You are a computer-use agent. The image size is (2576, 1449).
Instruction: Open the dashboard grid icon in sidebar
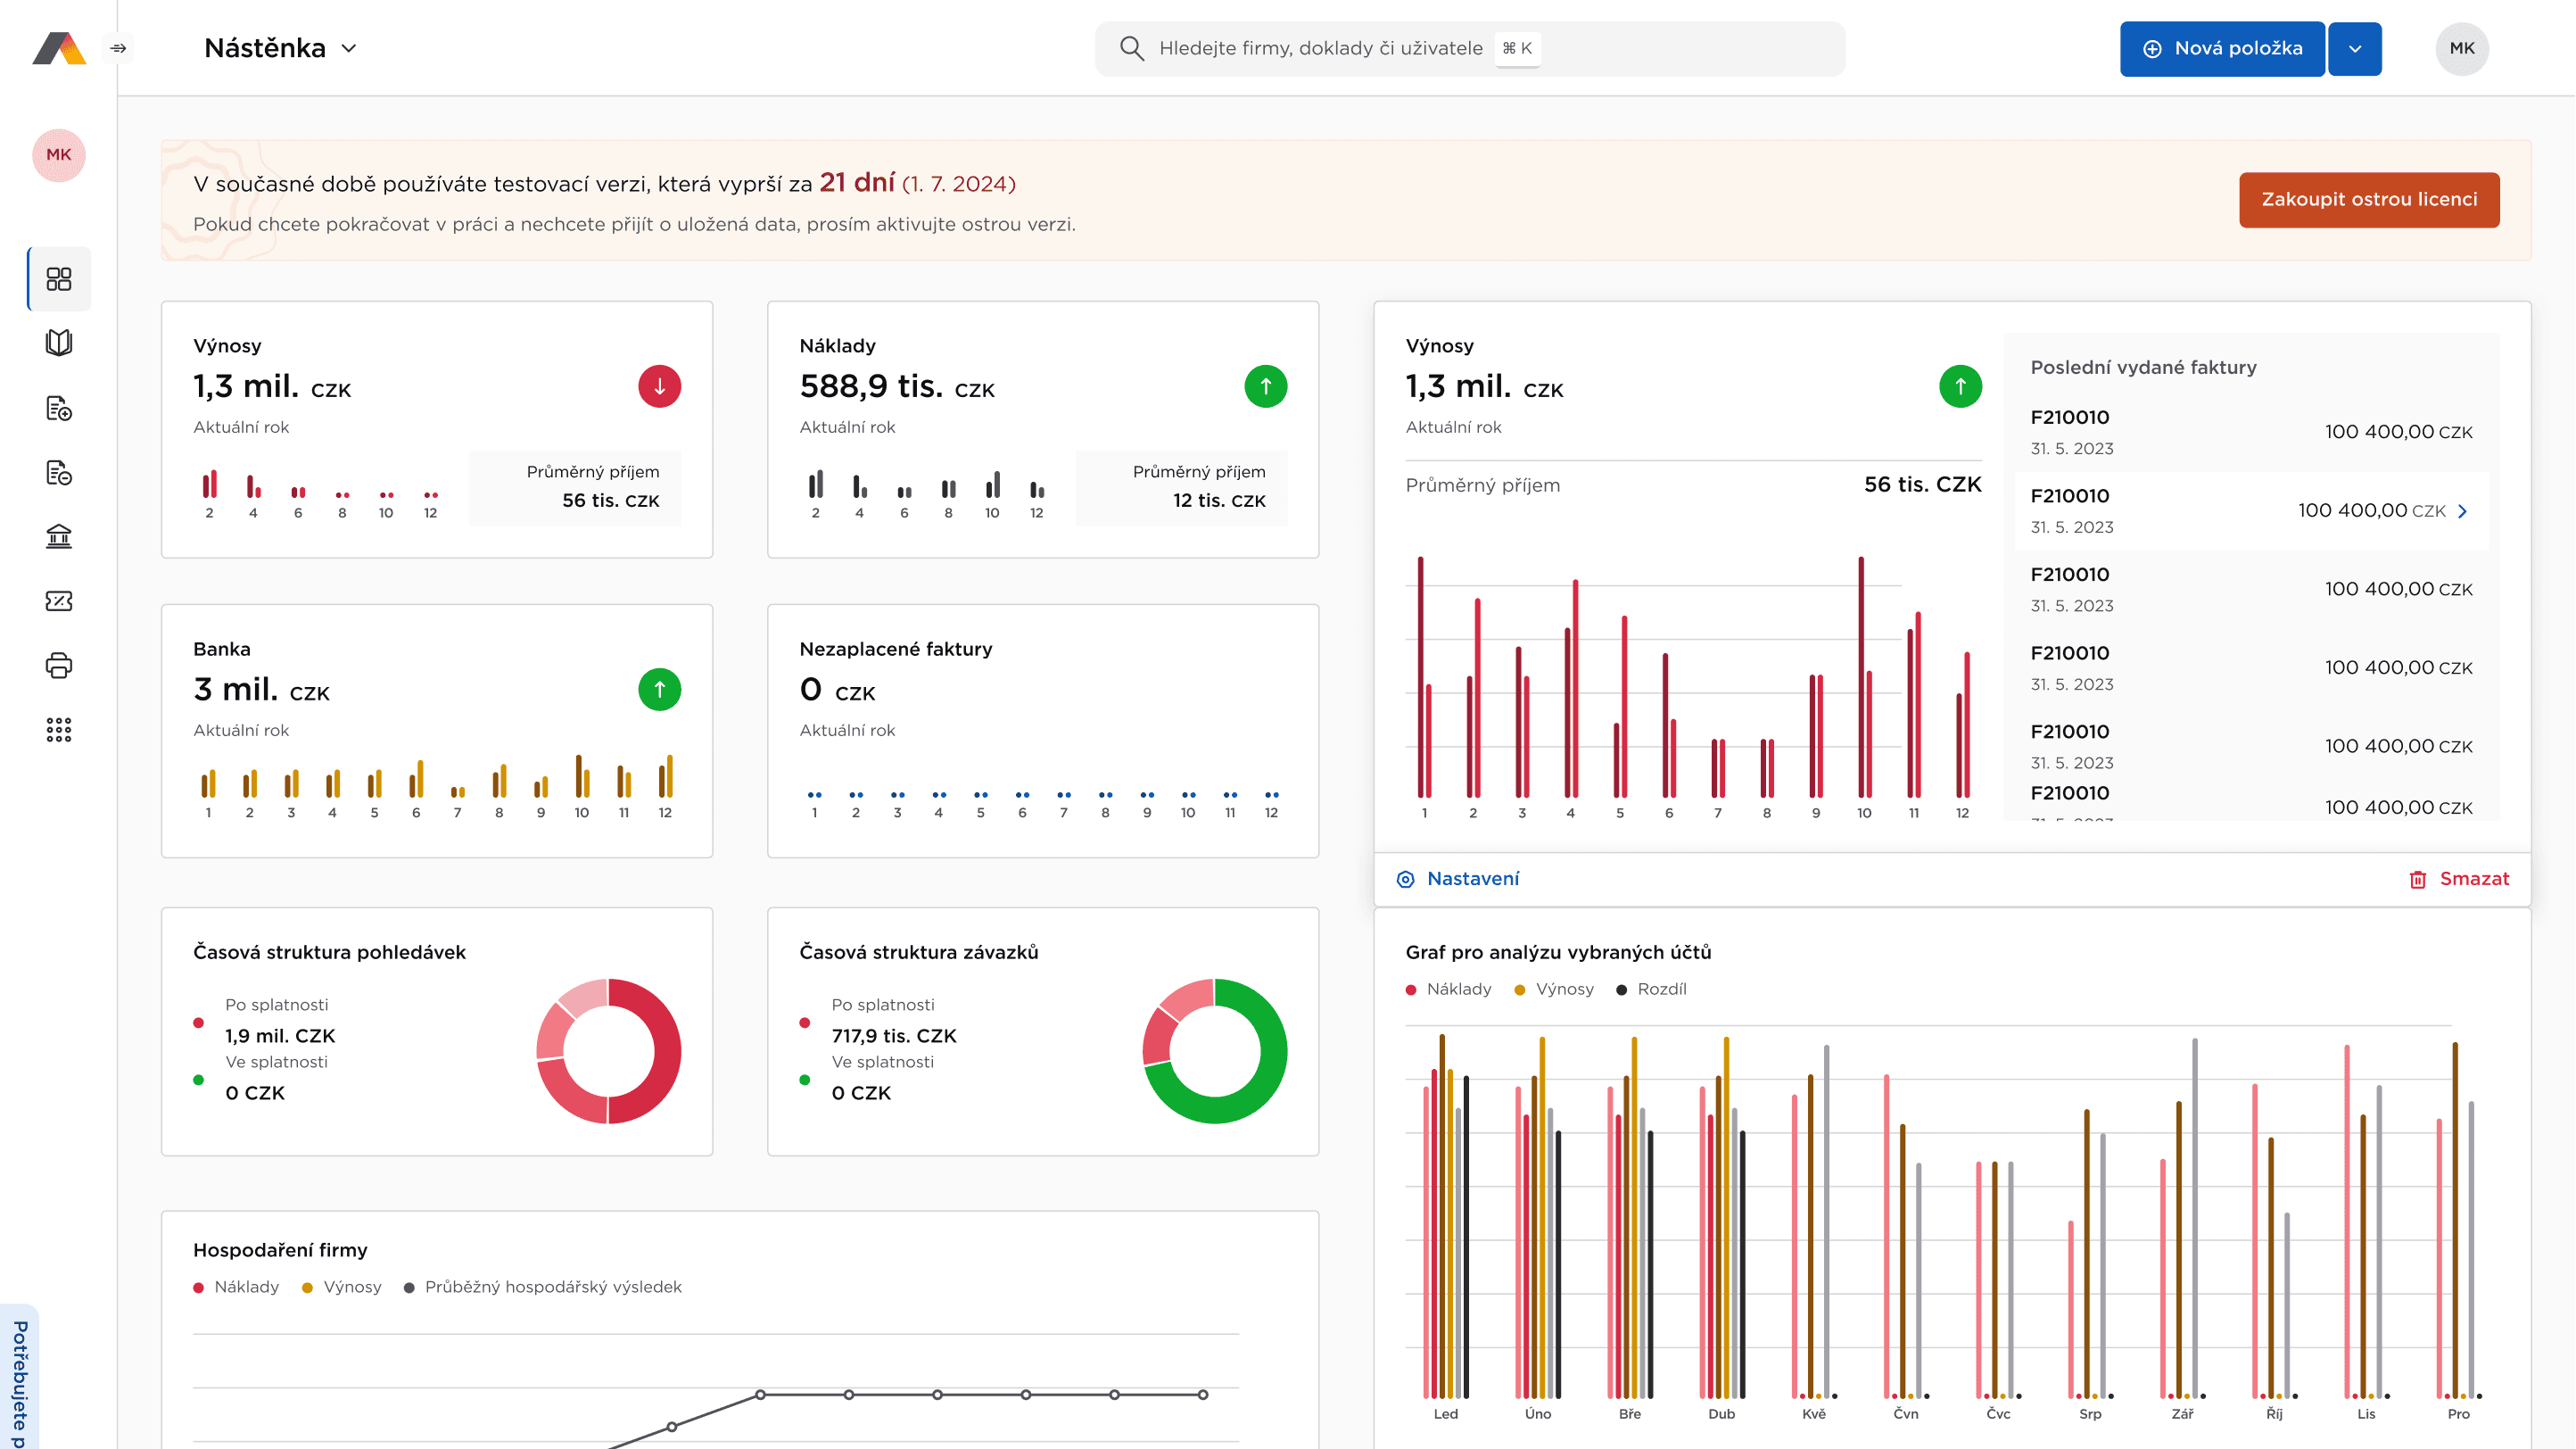click(59, 279)
